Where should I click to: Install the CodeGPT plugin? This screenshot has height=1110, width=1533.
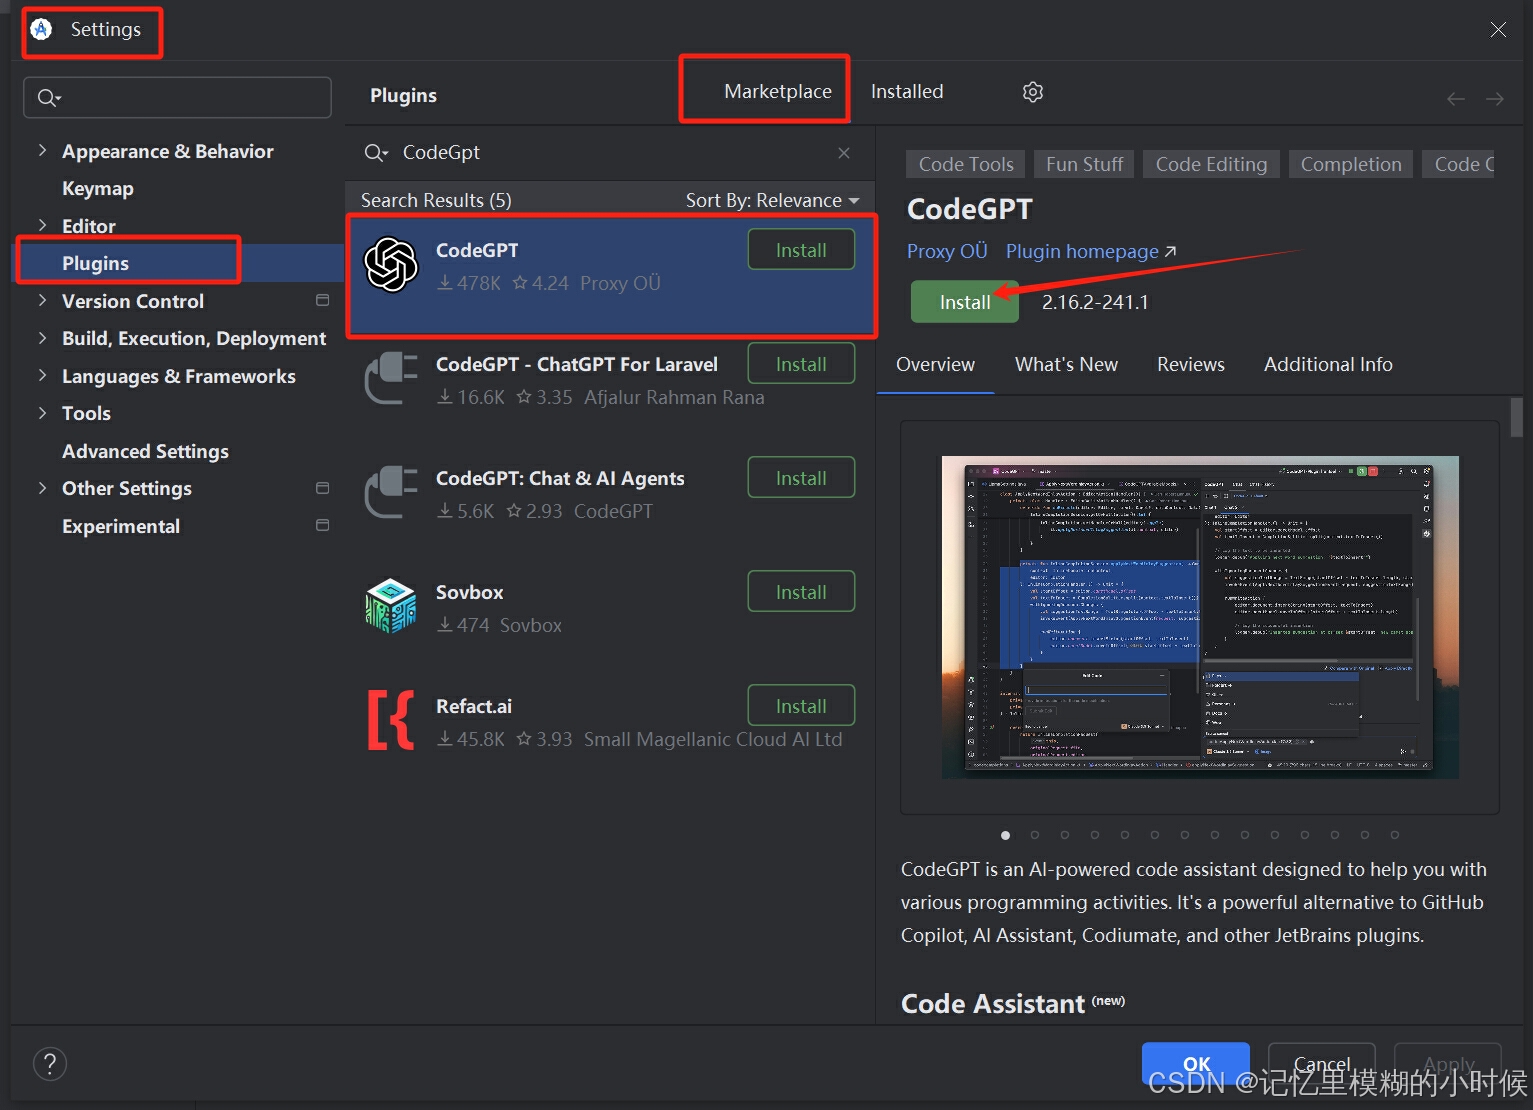(x=963, y=301)
